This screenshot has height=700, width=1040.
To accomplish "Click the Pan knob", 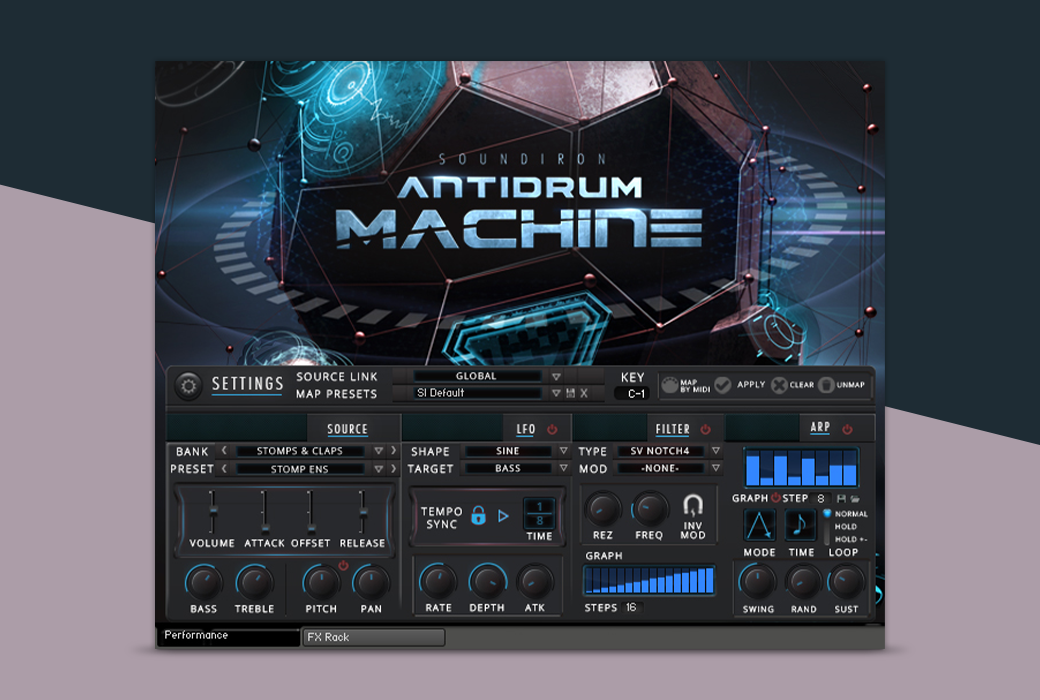I will (371, 583).
